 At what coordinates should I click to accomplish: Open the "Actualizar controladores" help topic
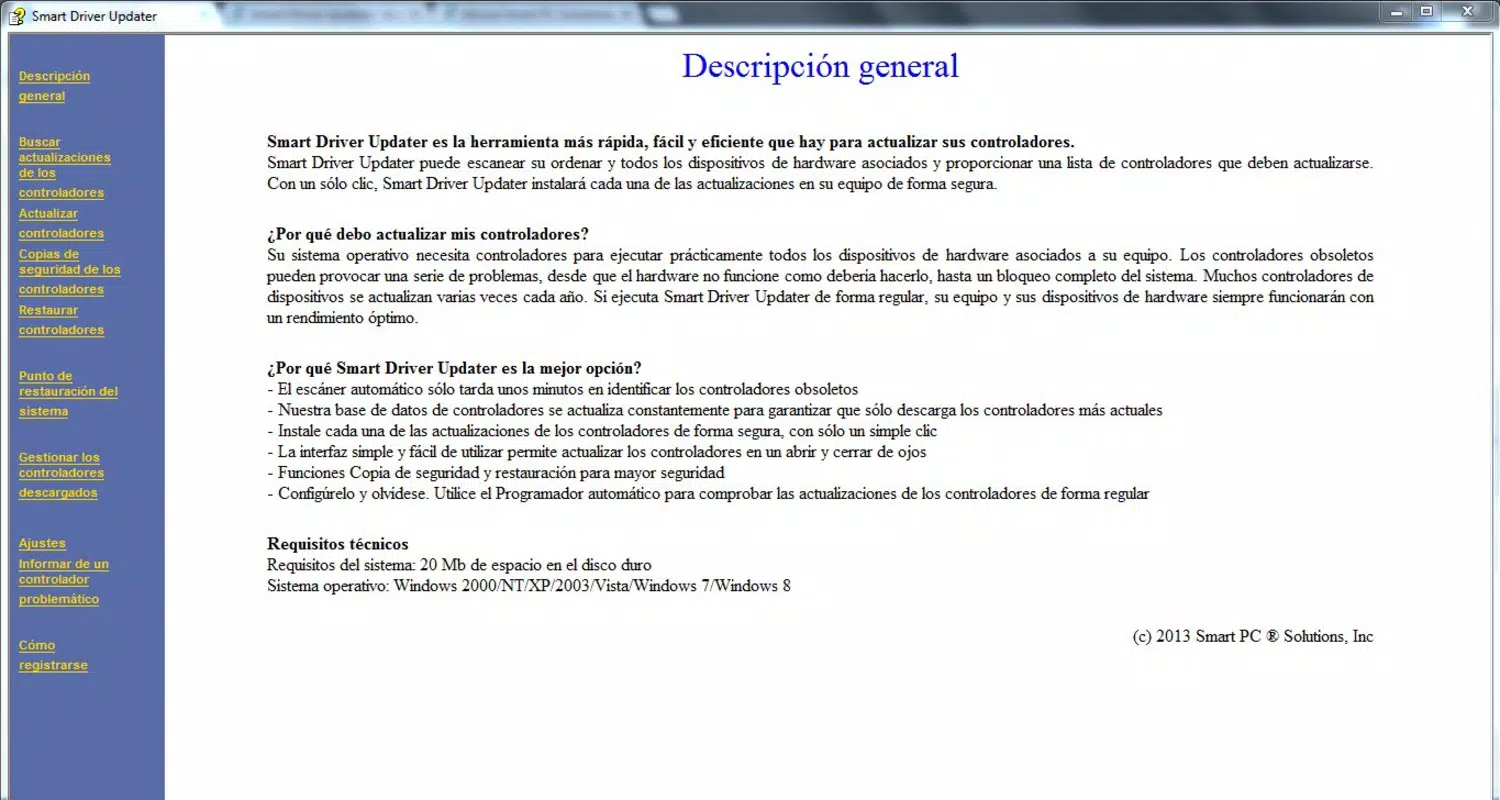click(61, 223)
